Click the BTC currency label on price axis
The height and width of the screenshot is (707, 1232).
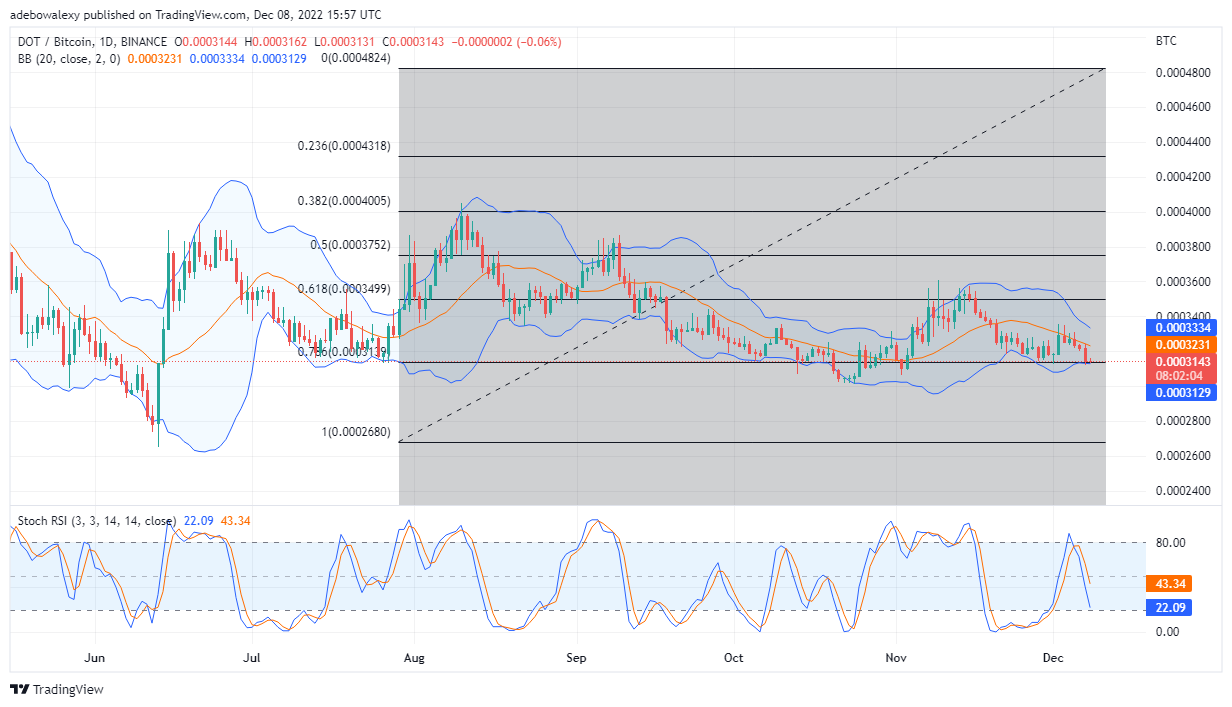point(1166,41)
